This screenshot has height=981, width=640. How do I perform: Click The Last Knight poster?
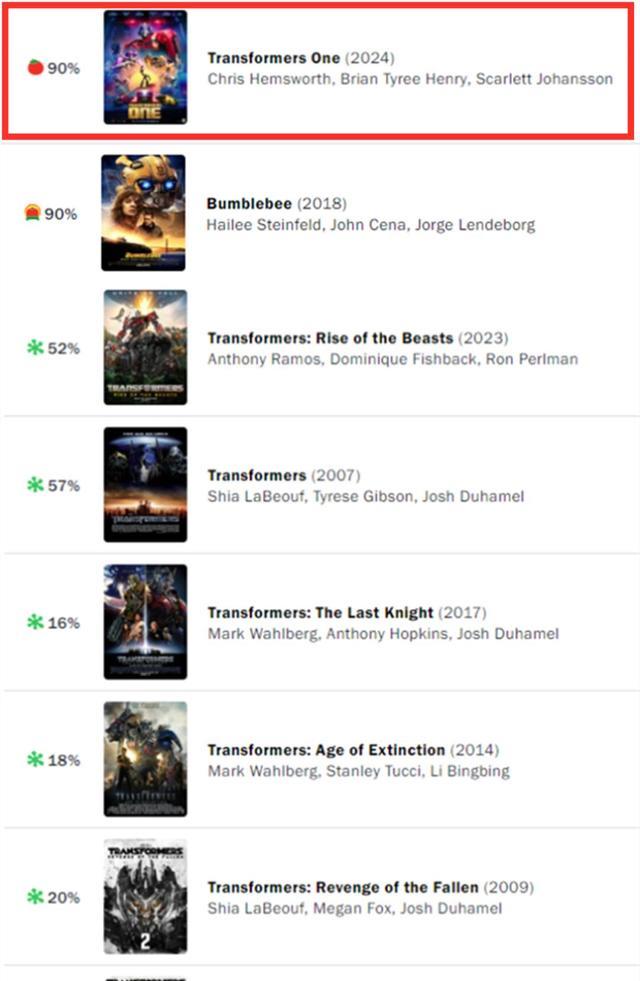point(145,622)
